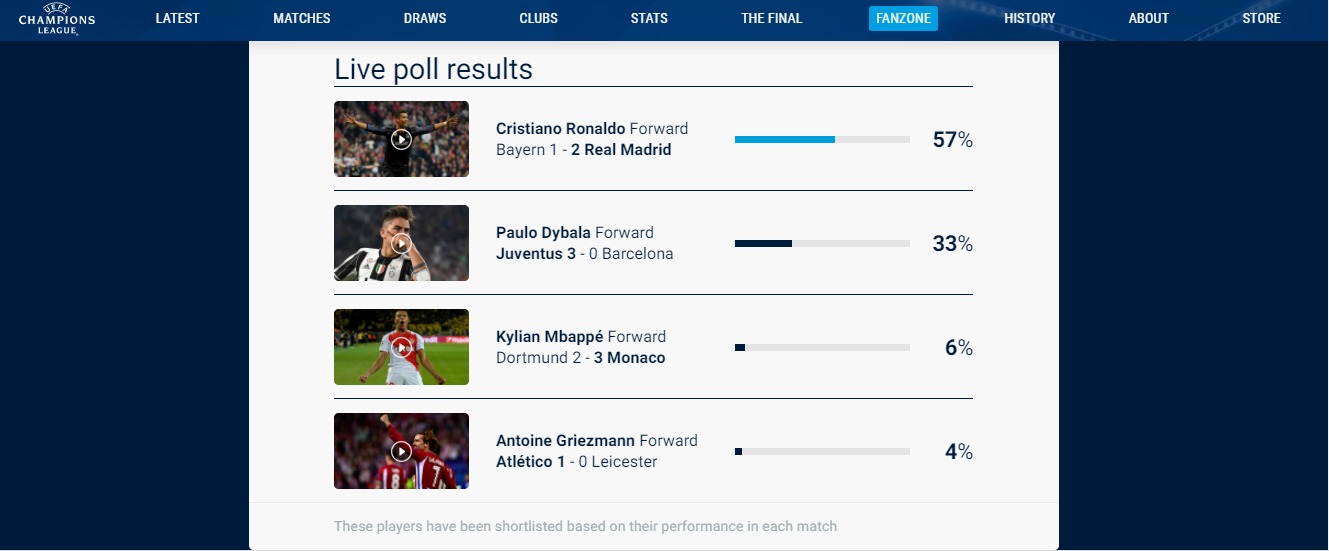This screenshot has width=1329, height=551.
Task: Click the highlighted Fanzone tab
Action: 903,18
